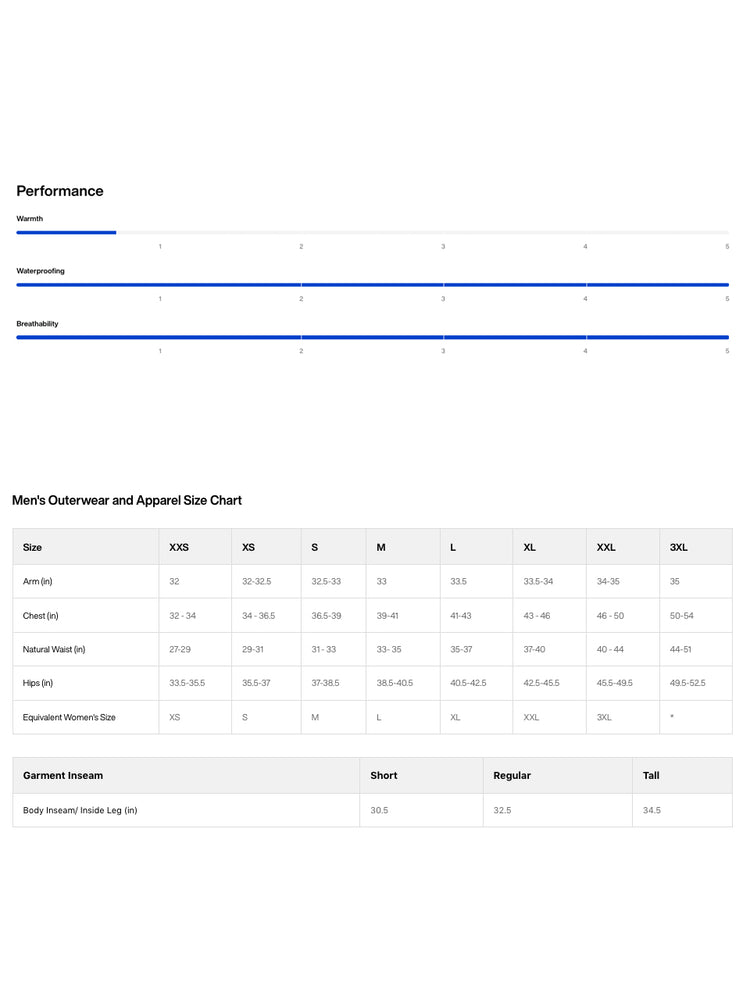Select the Short inseam column header

pyautogui.click(x=383, y=776)
